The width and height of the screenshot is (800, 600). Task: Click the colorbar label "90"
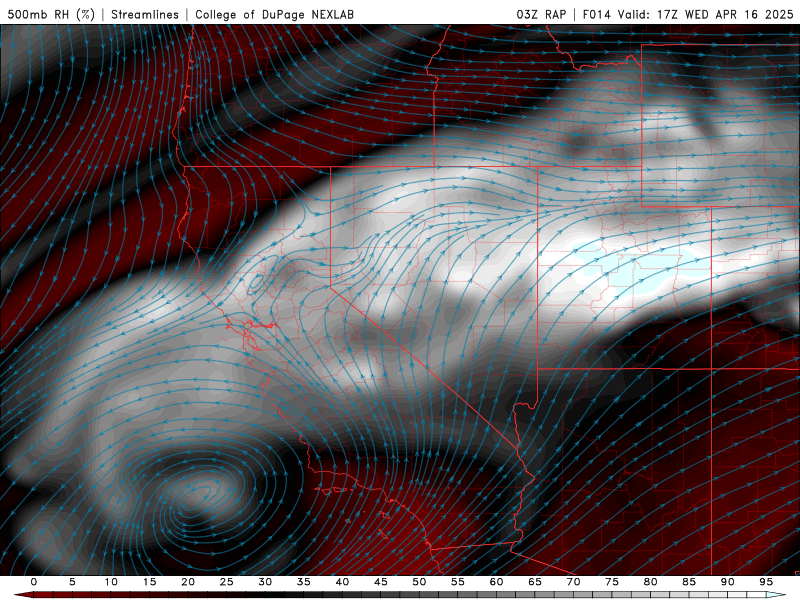pyautogui.click(x=727, y=582)
